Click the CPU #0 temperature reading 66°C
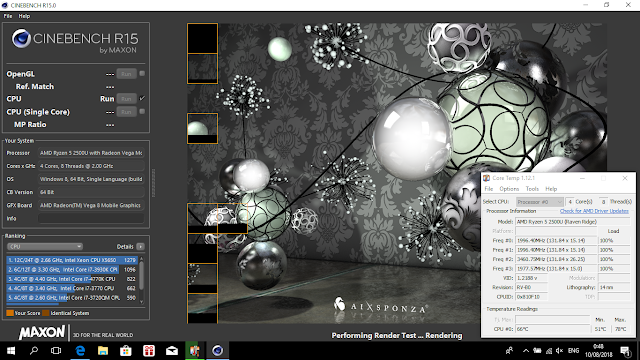The width and height of the screenshot is (640, 360). pos(553,329)
